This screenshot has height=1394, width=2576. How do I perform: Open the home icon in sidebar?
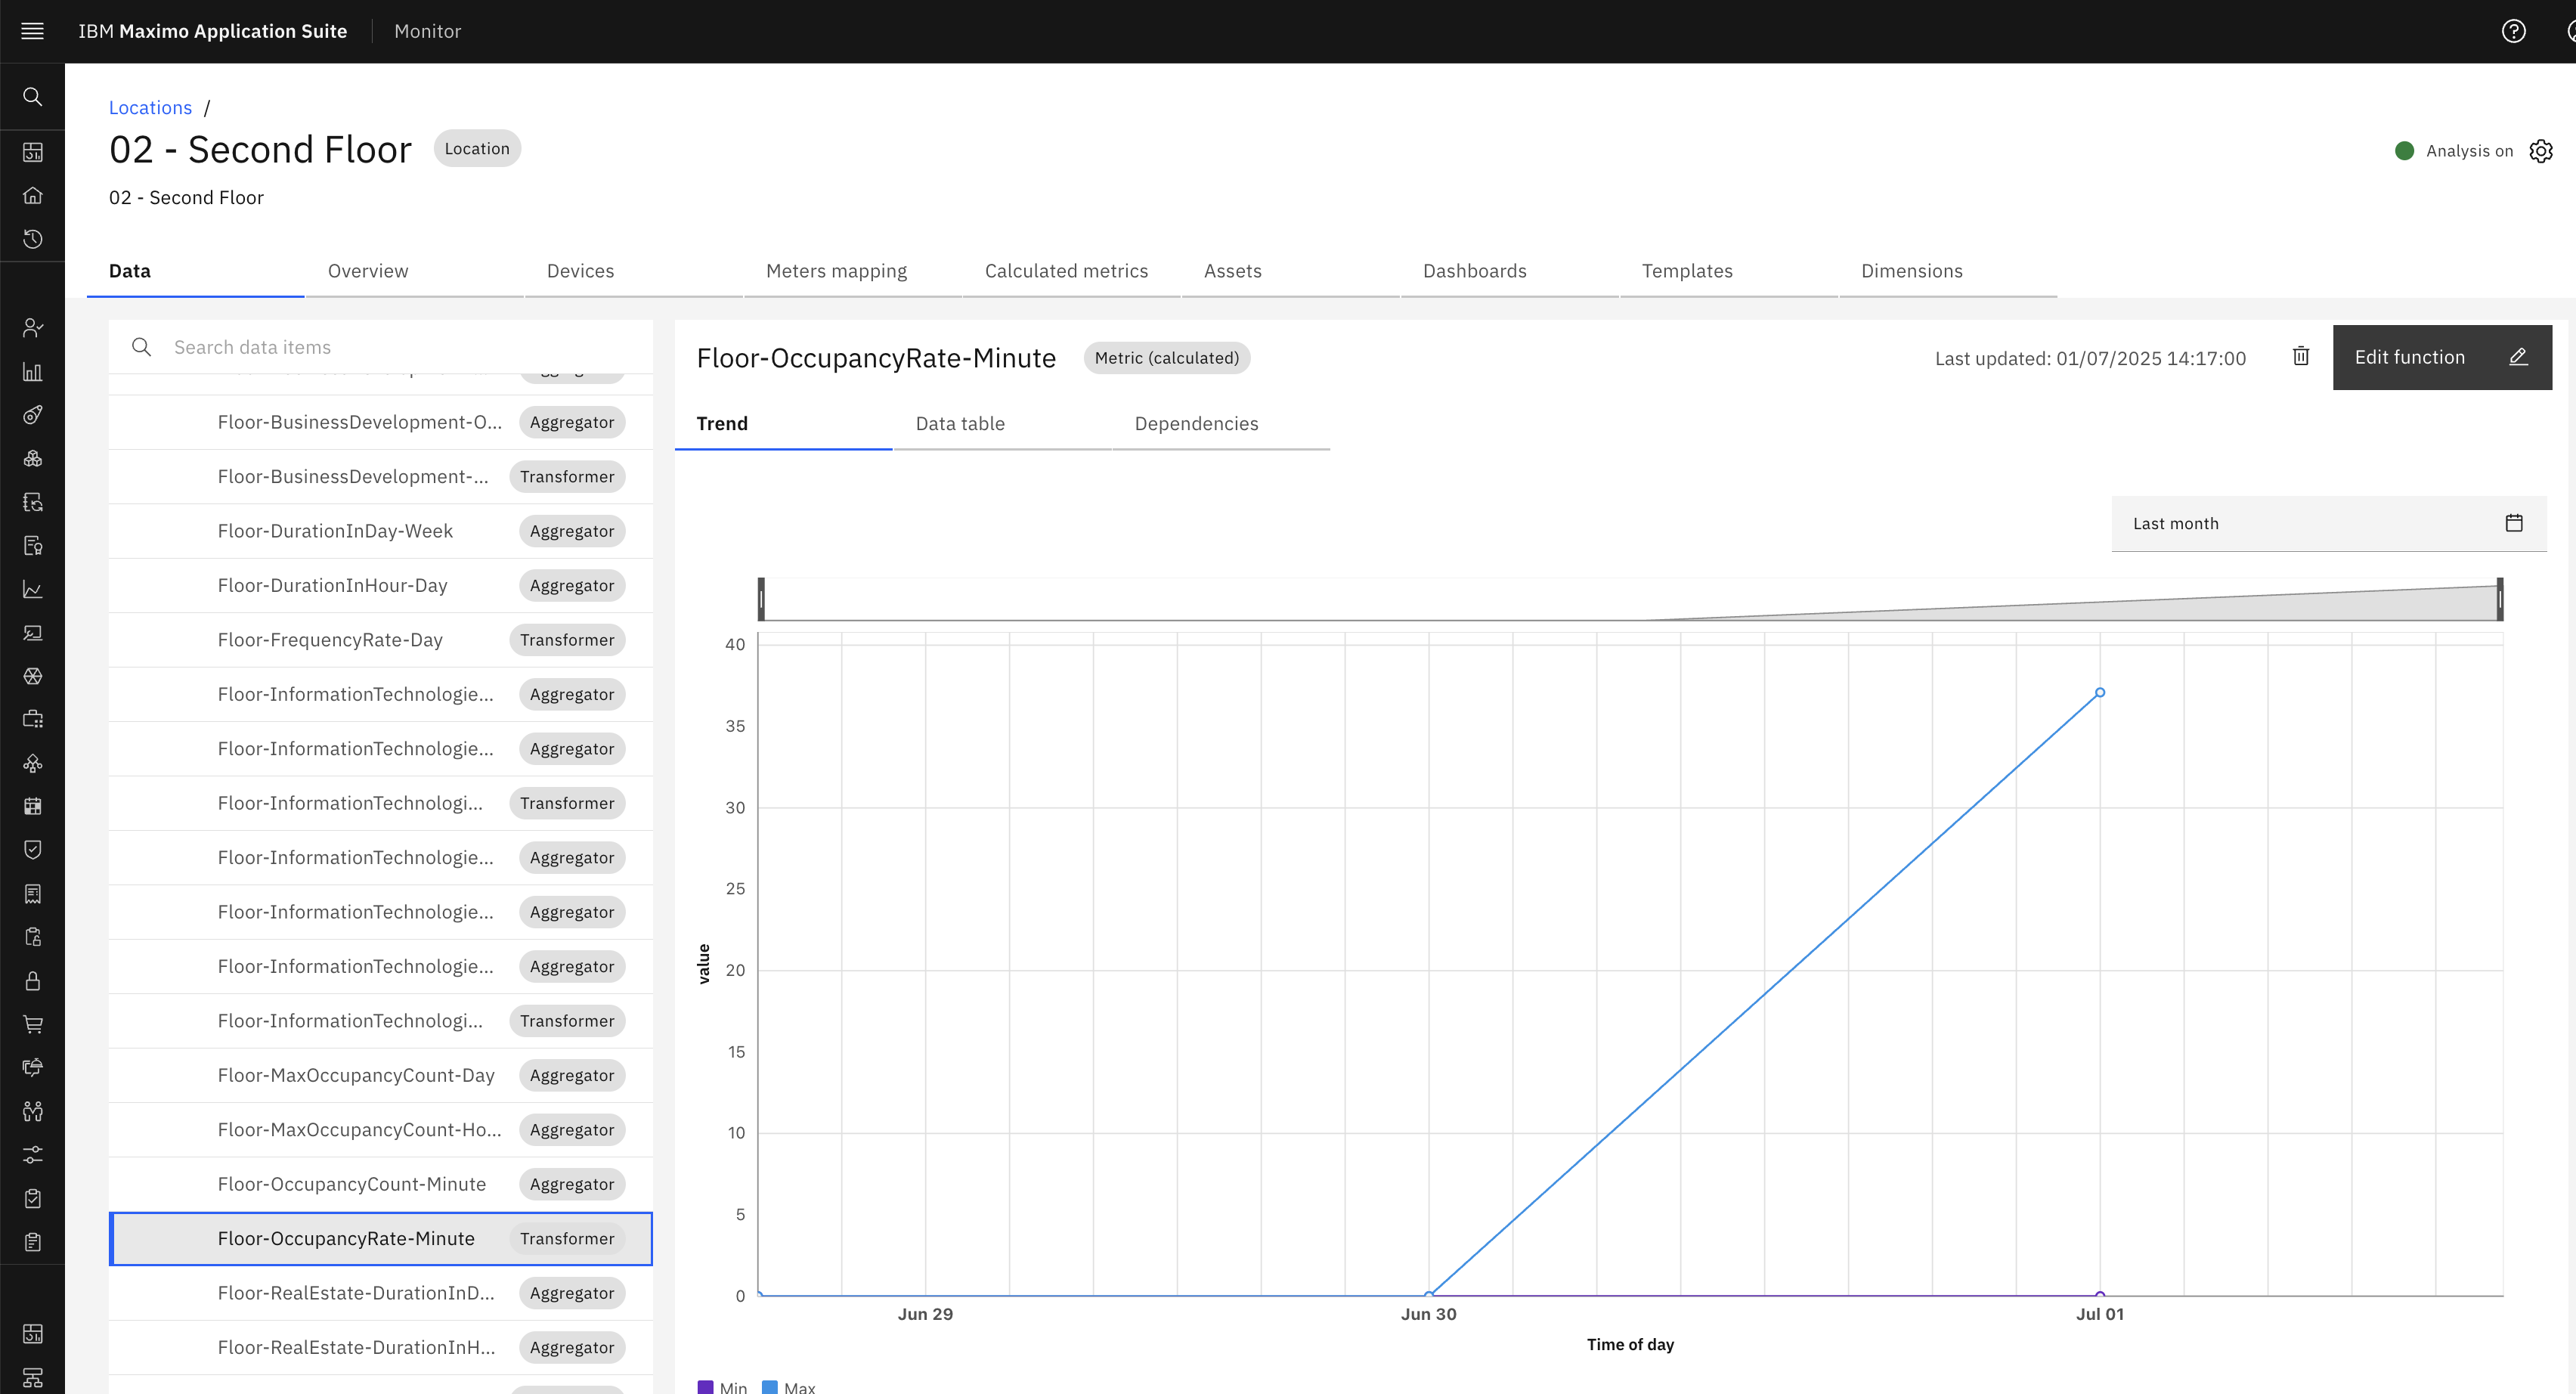tap(32, 195)
